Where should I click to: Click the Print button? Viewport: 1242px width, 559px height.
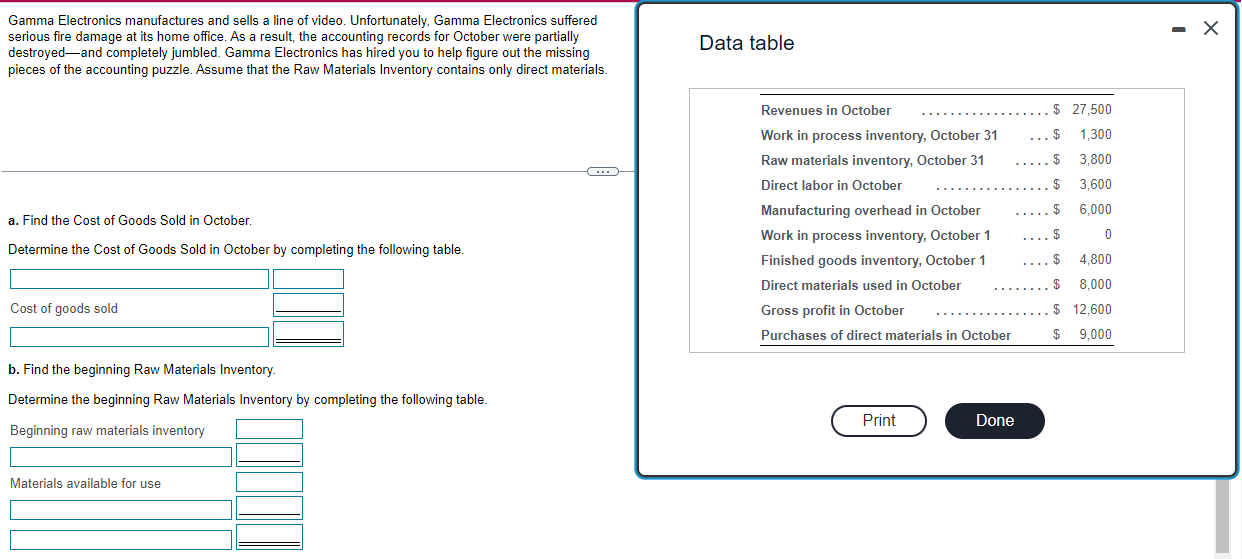[879, 420]
